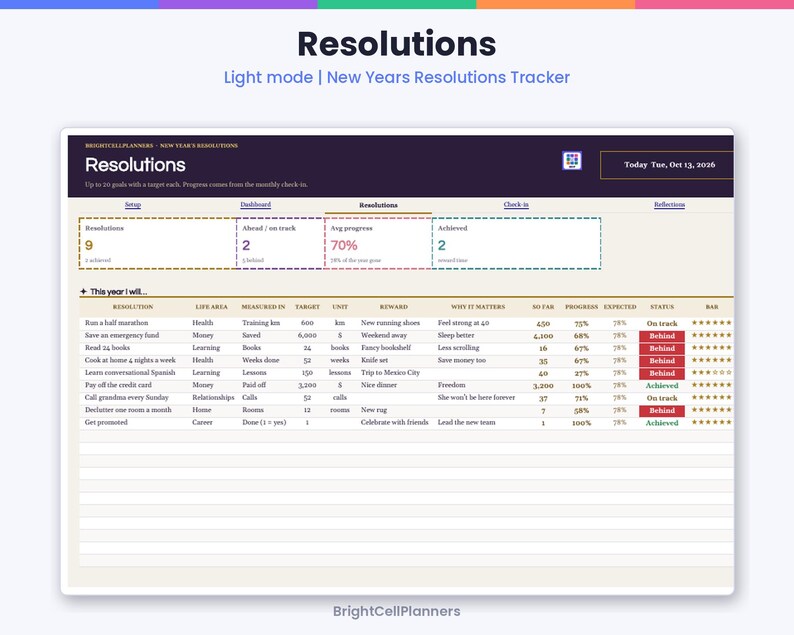Click the star icon beside 'This year I will...'
The image size is (794, 635).
(x=84, y=292)
